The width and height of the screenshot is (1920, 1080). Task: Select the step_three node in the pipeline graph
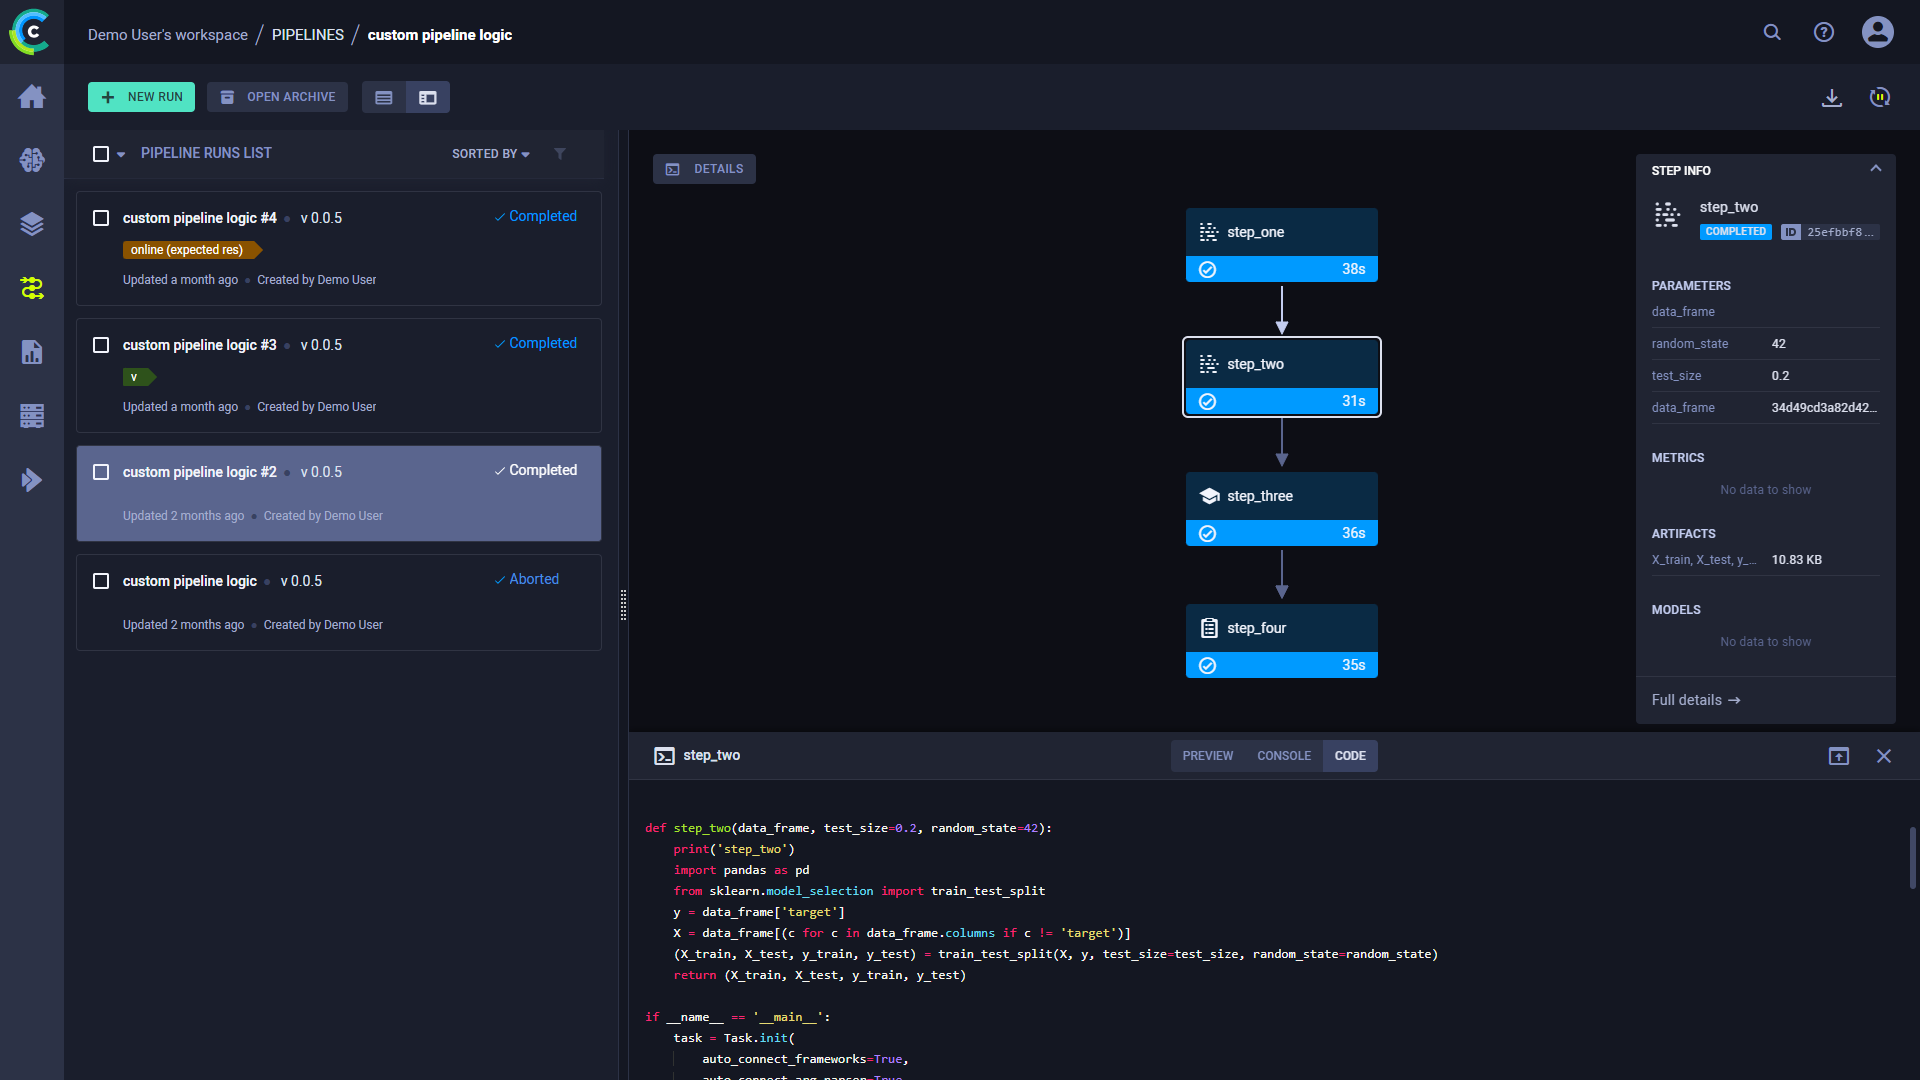(x=1281, y=495)
